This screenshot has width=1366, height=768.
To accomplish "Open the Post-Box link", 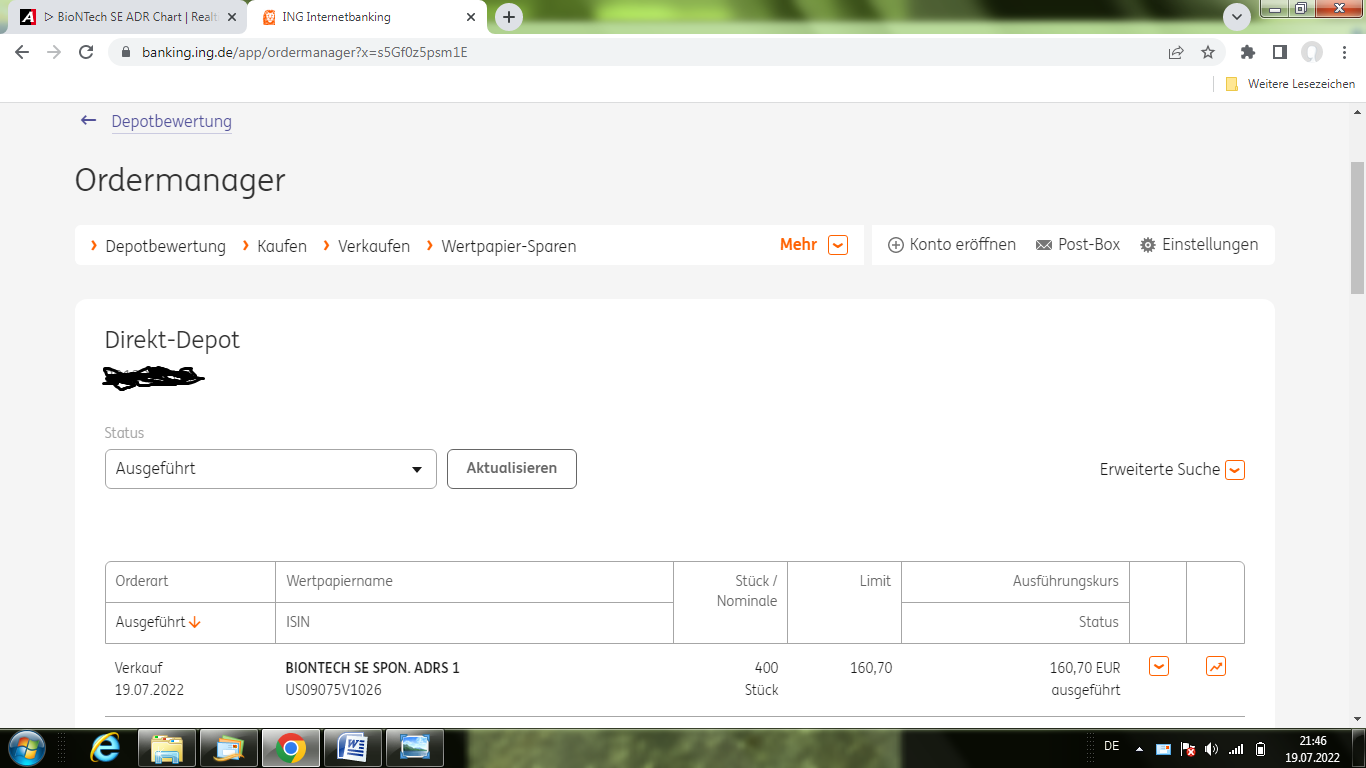I will [x=1078, y=245].
